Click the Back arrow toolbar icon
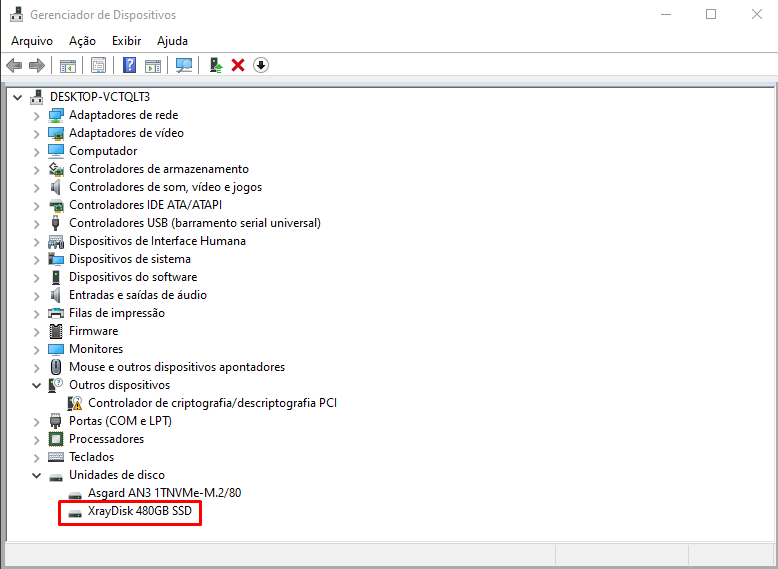This screenshot has height=569, width=778. (x=14, y=65)
